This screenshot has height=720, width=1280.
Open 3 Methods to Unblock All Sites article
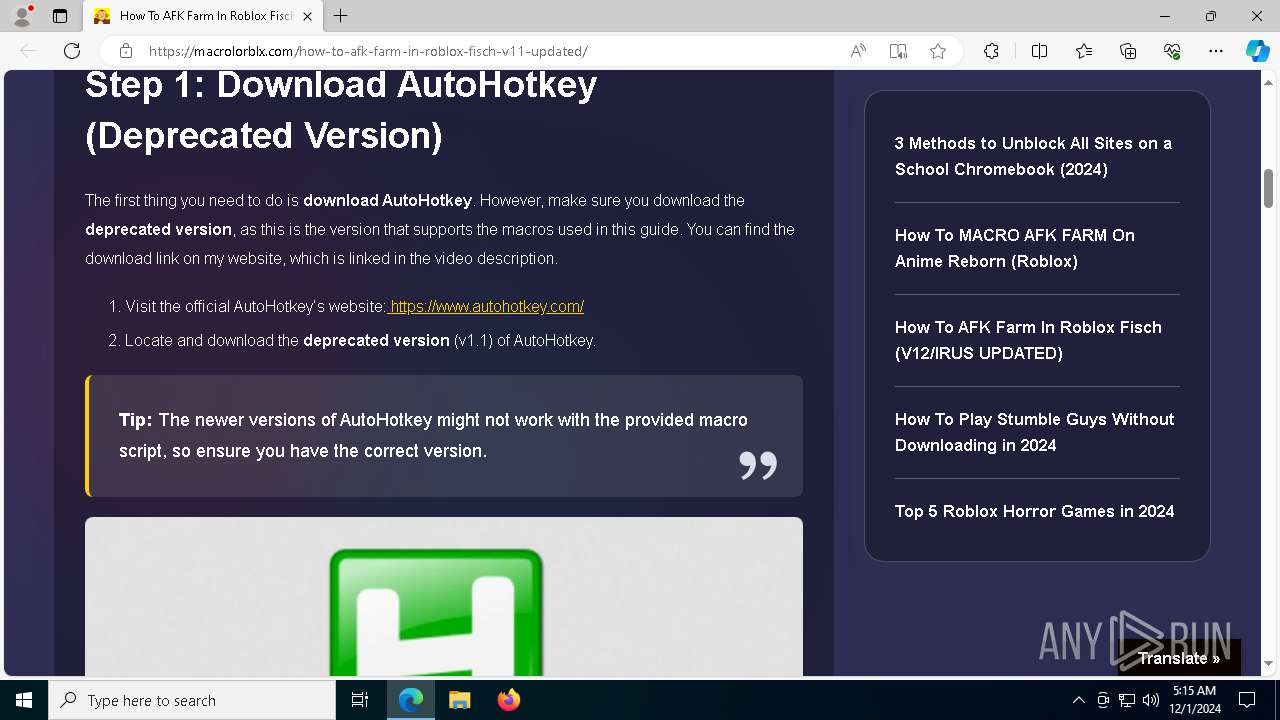(1033, 156)
